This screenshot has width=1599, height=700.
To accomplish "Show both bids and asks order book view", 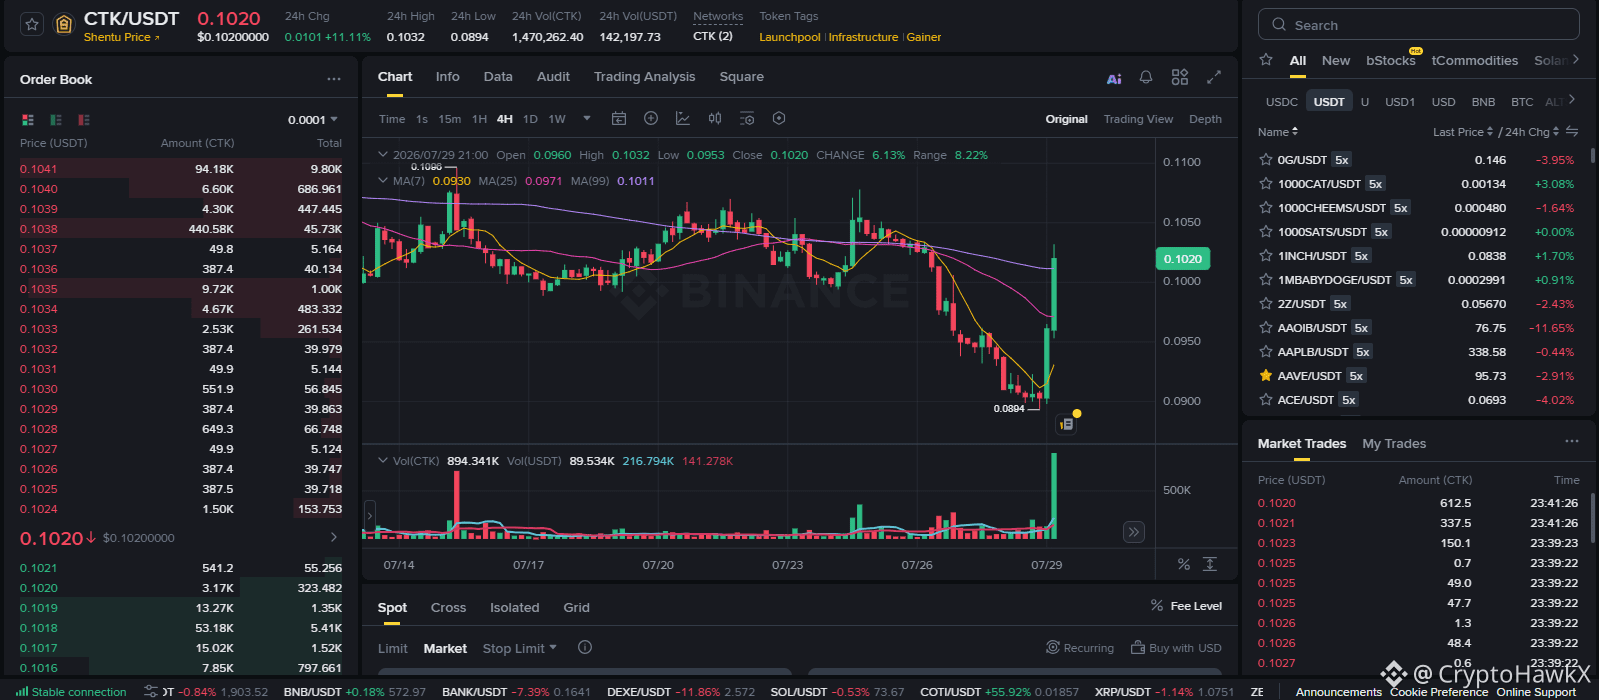I will 28,120.
